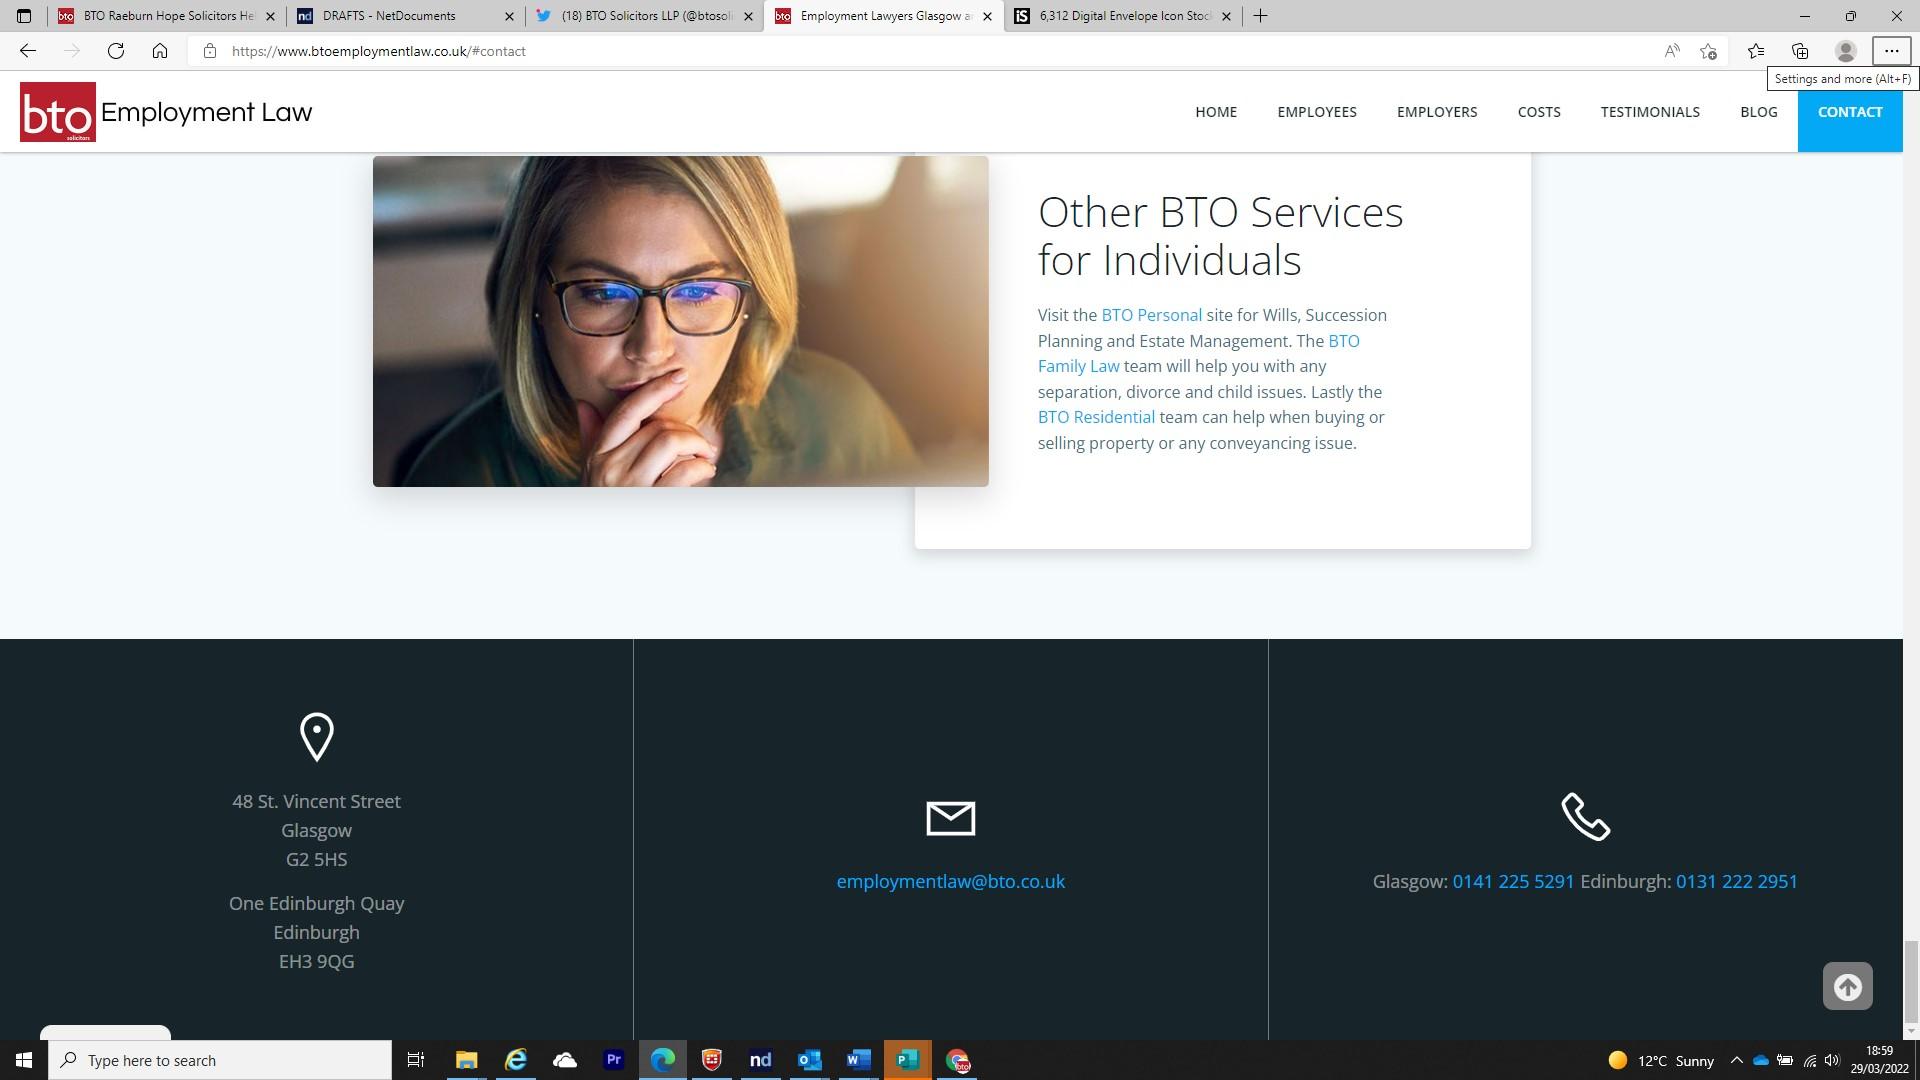Click the phone handset icon
The image size is (1920, 1080).
click(x=1585, y=817)
